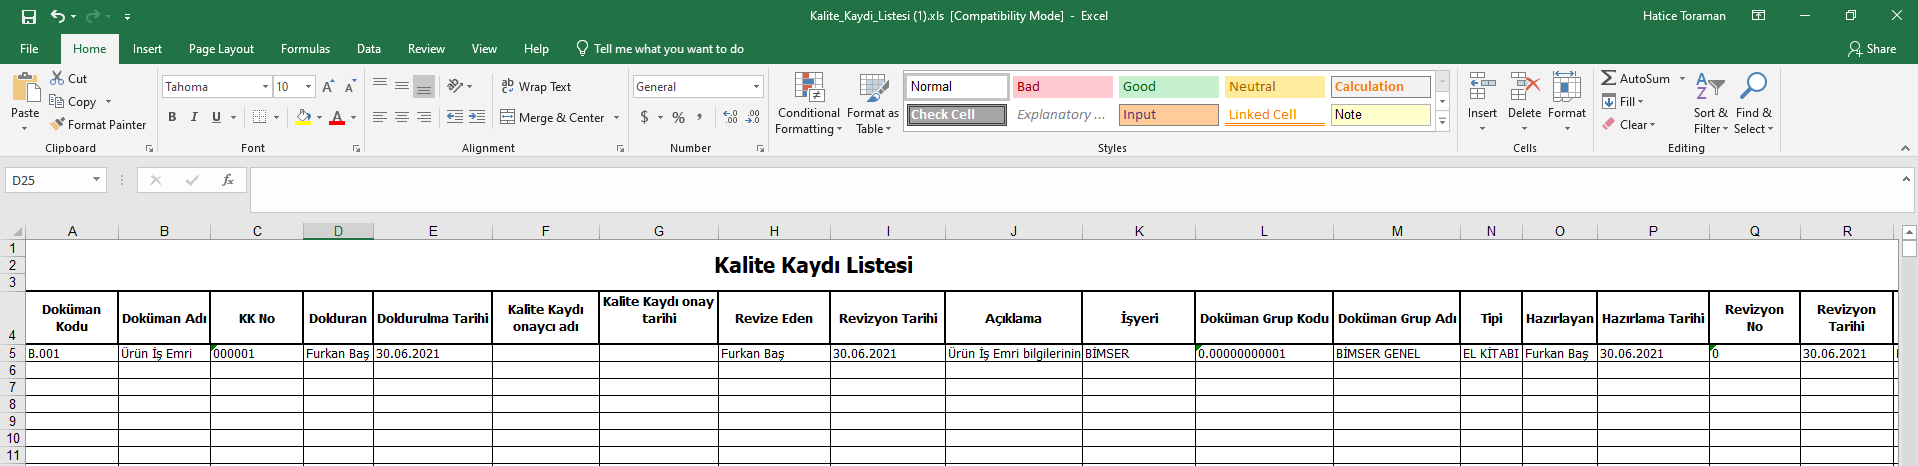Click the Format Painter brush icon
This screenshot has width=1918, height=466.
pos(58,124)
